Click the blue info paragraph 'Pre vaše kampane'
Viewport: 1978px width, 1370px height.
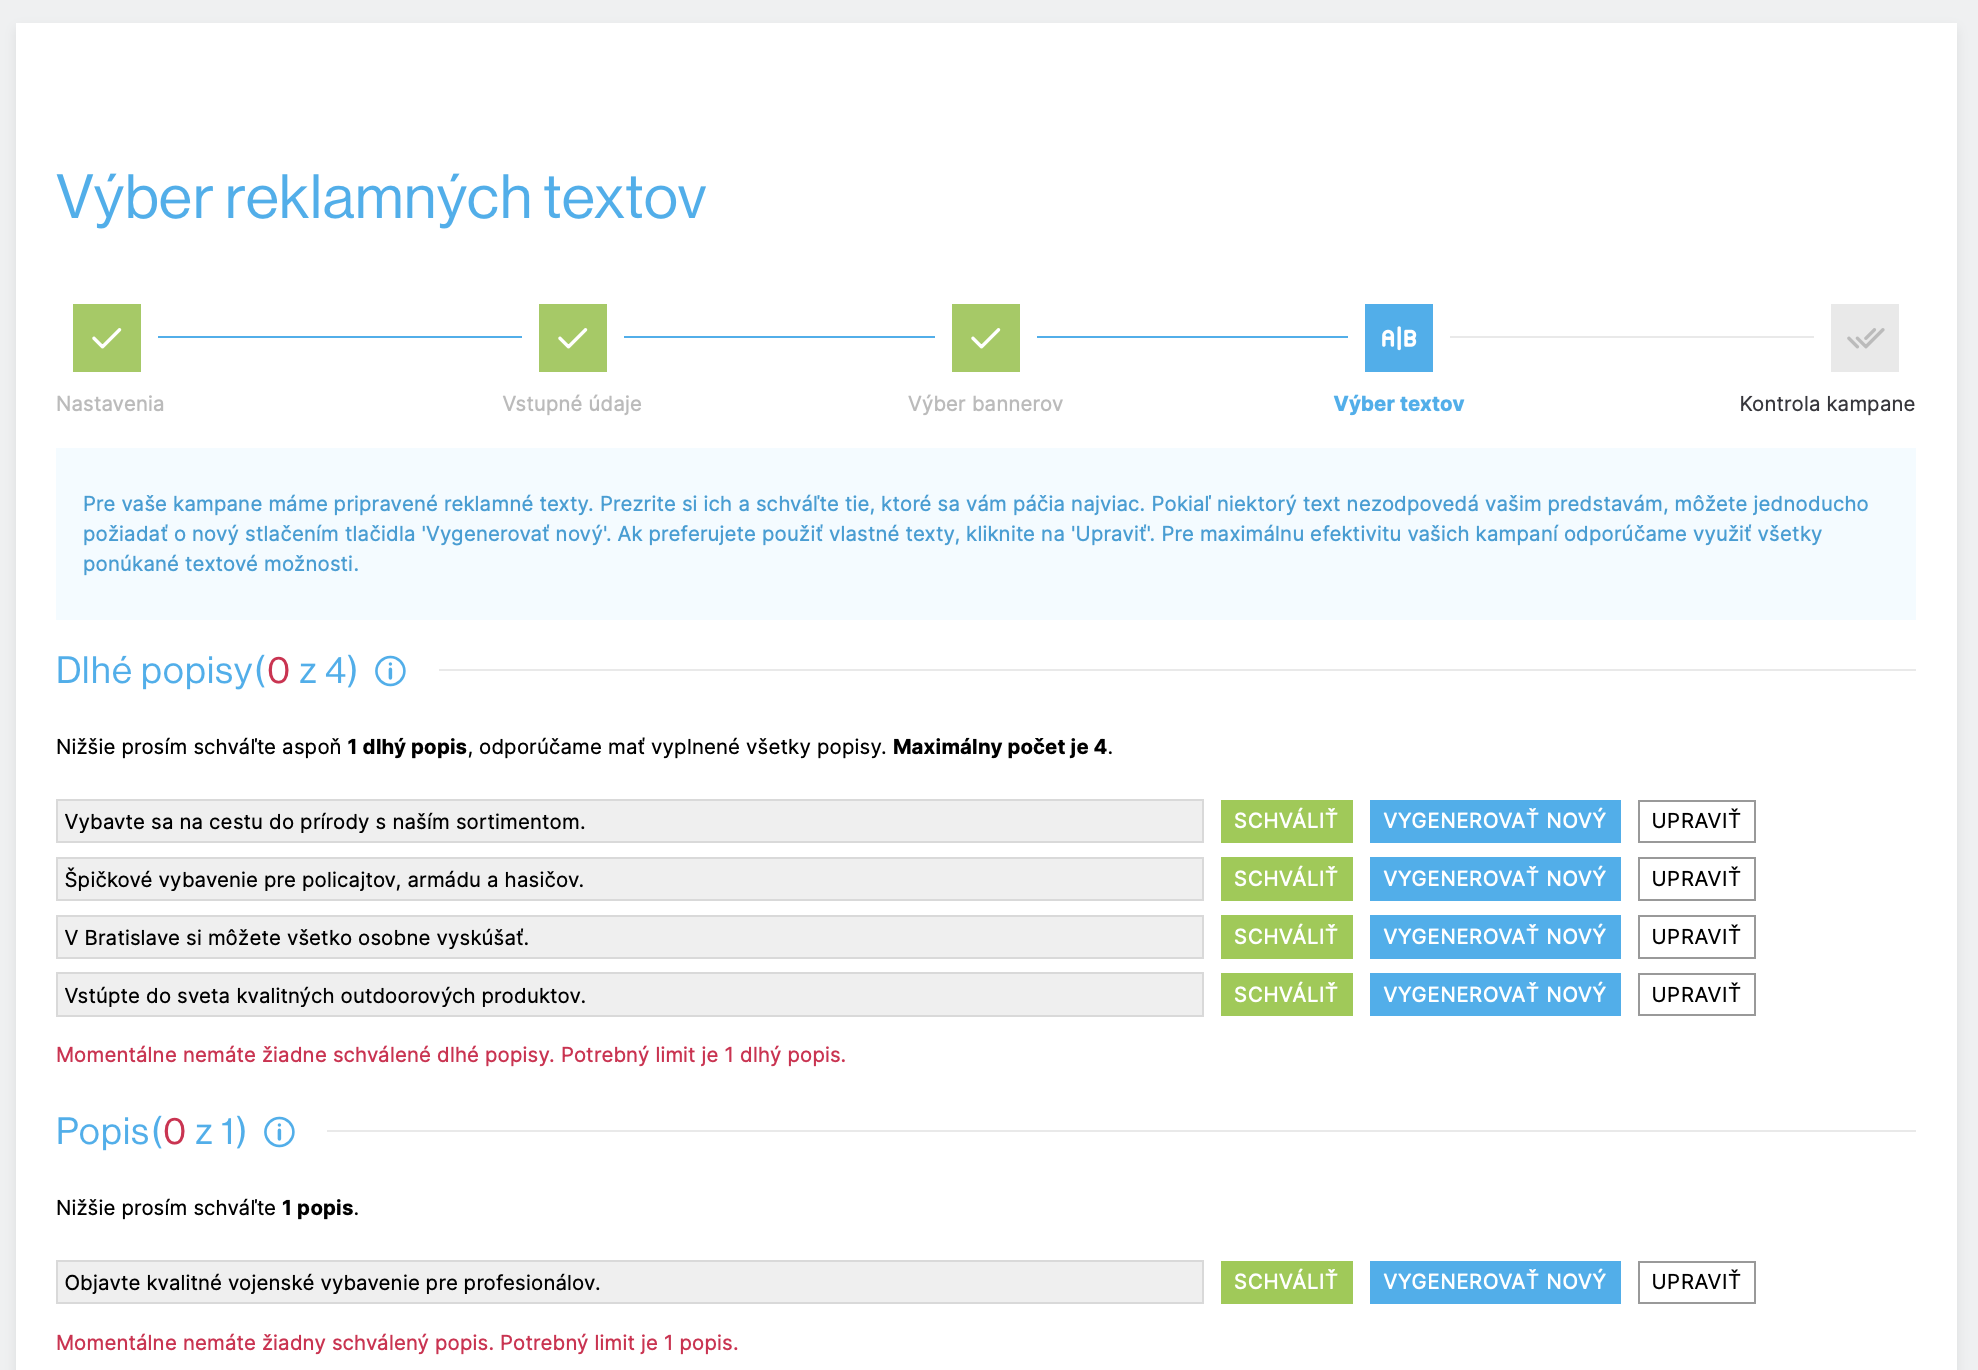pos(976,534)
